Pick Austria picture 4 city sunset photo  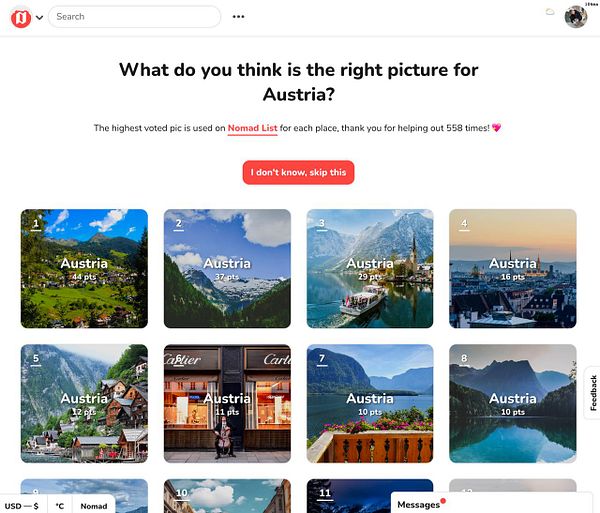pyautogui.click(x=513, y=269)
